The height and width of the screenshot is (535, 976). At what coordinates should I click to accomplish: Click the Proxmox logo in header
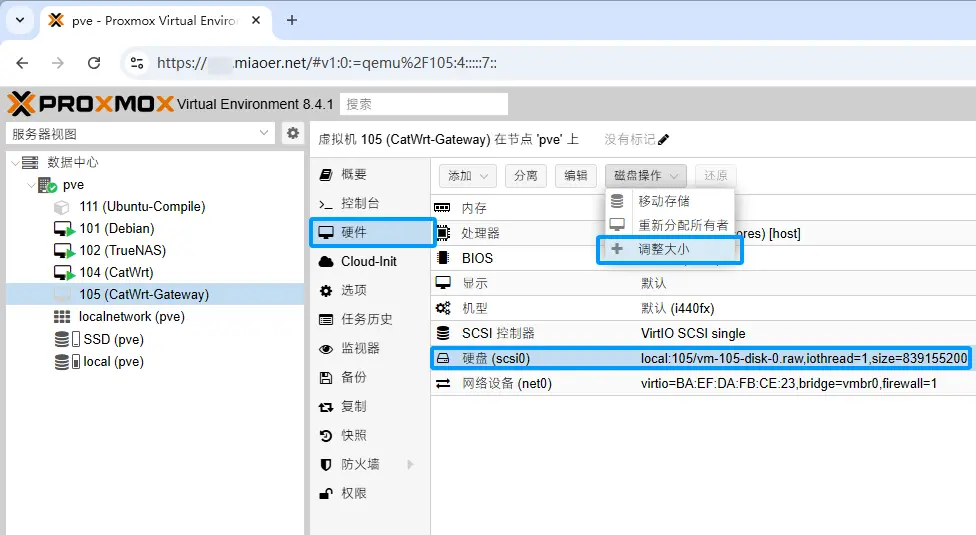[x=90, y=104]
